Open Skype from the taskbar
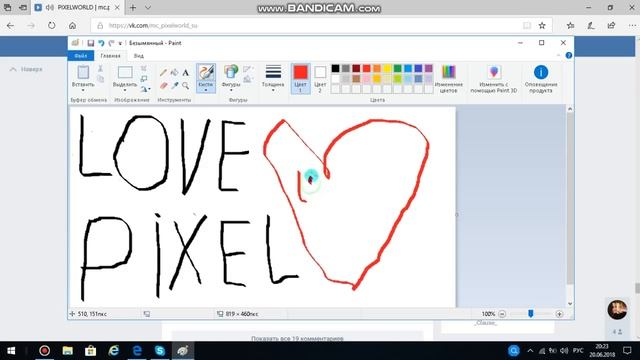The width and height of the screenshot is (640, 360). pos(160,351)
